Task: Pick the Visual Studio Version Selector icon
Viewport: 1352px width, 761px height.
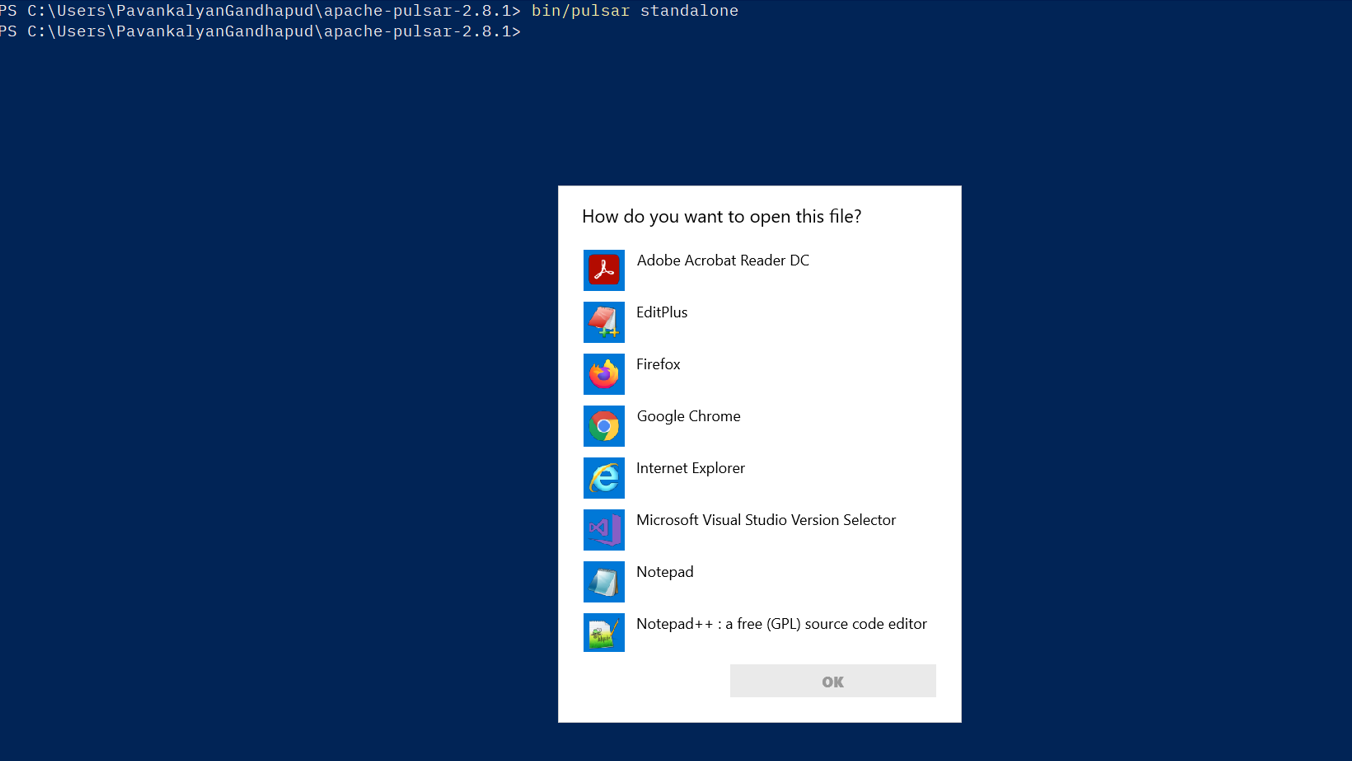Action: pyautogui.click(x=604, y=530)
